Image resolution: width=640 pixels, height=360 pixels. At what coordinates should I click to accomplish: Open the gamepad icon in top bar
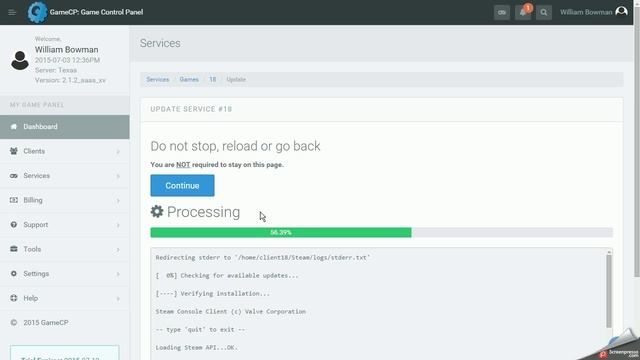502,12
